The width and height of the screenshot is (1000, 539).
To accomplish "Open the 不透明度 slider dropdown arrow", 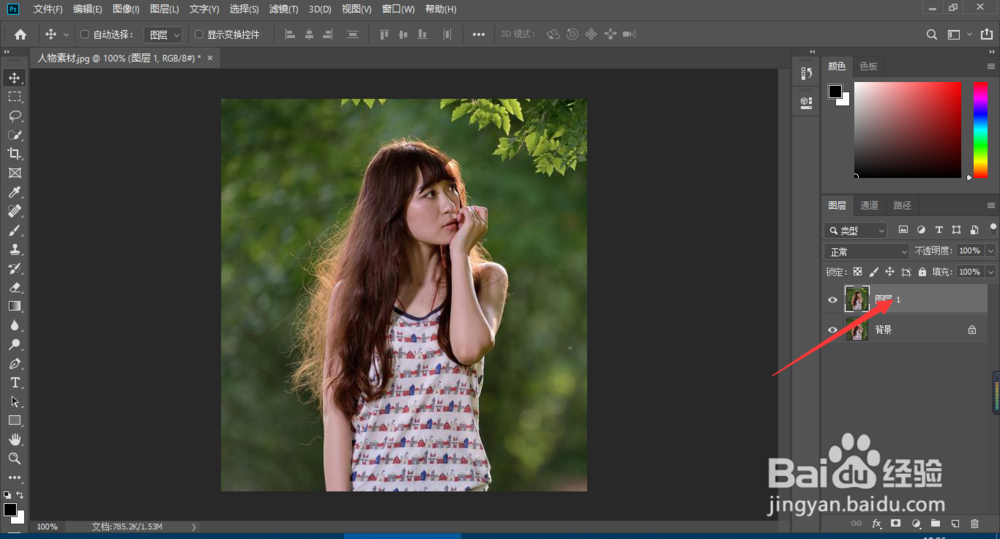I will 990,251.
